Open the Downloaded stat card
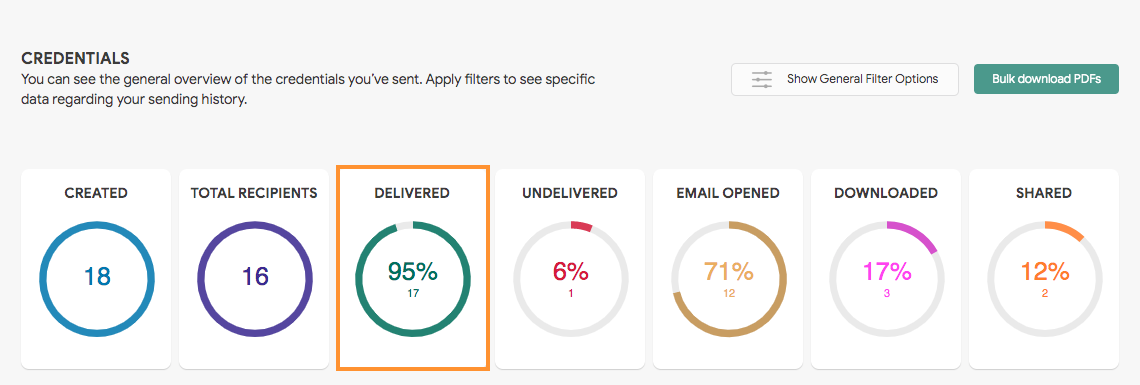 click(886, 269)
